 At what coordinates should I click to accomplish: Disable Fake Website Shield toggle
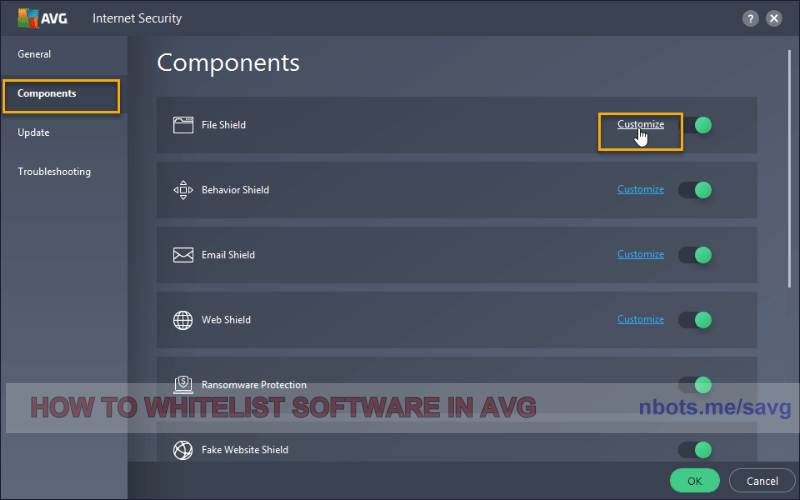click(x=695, y=449)
